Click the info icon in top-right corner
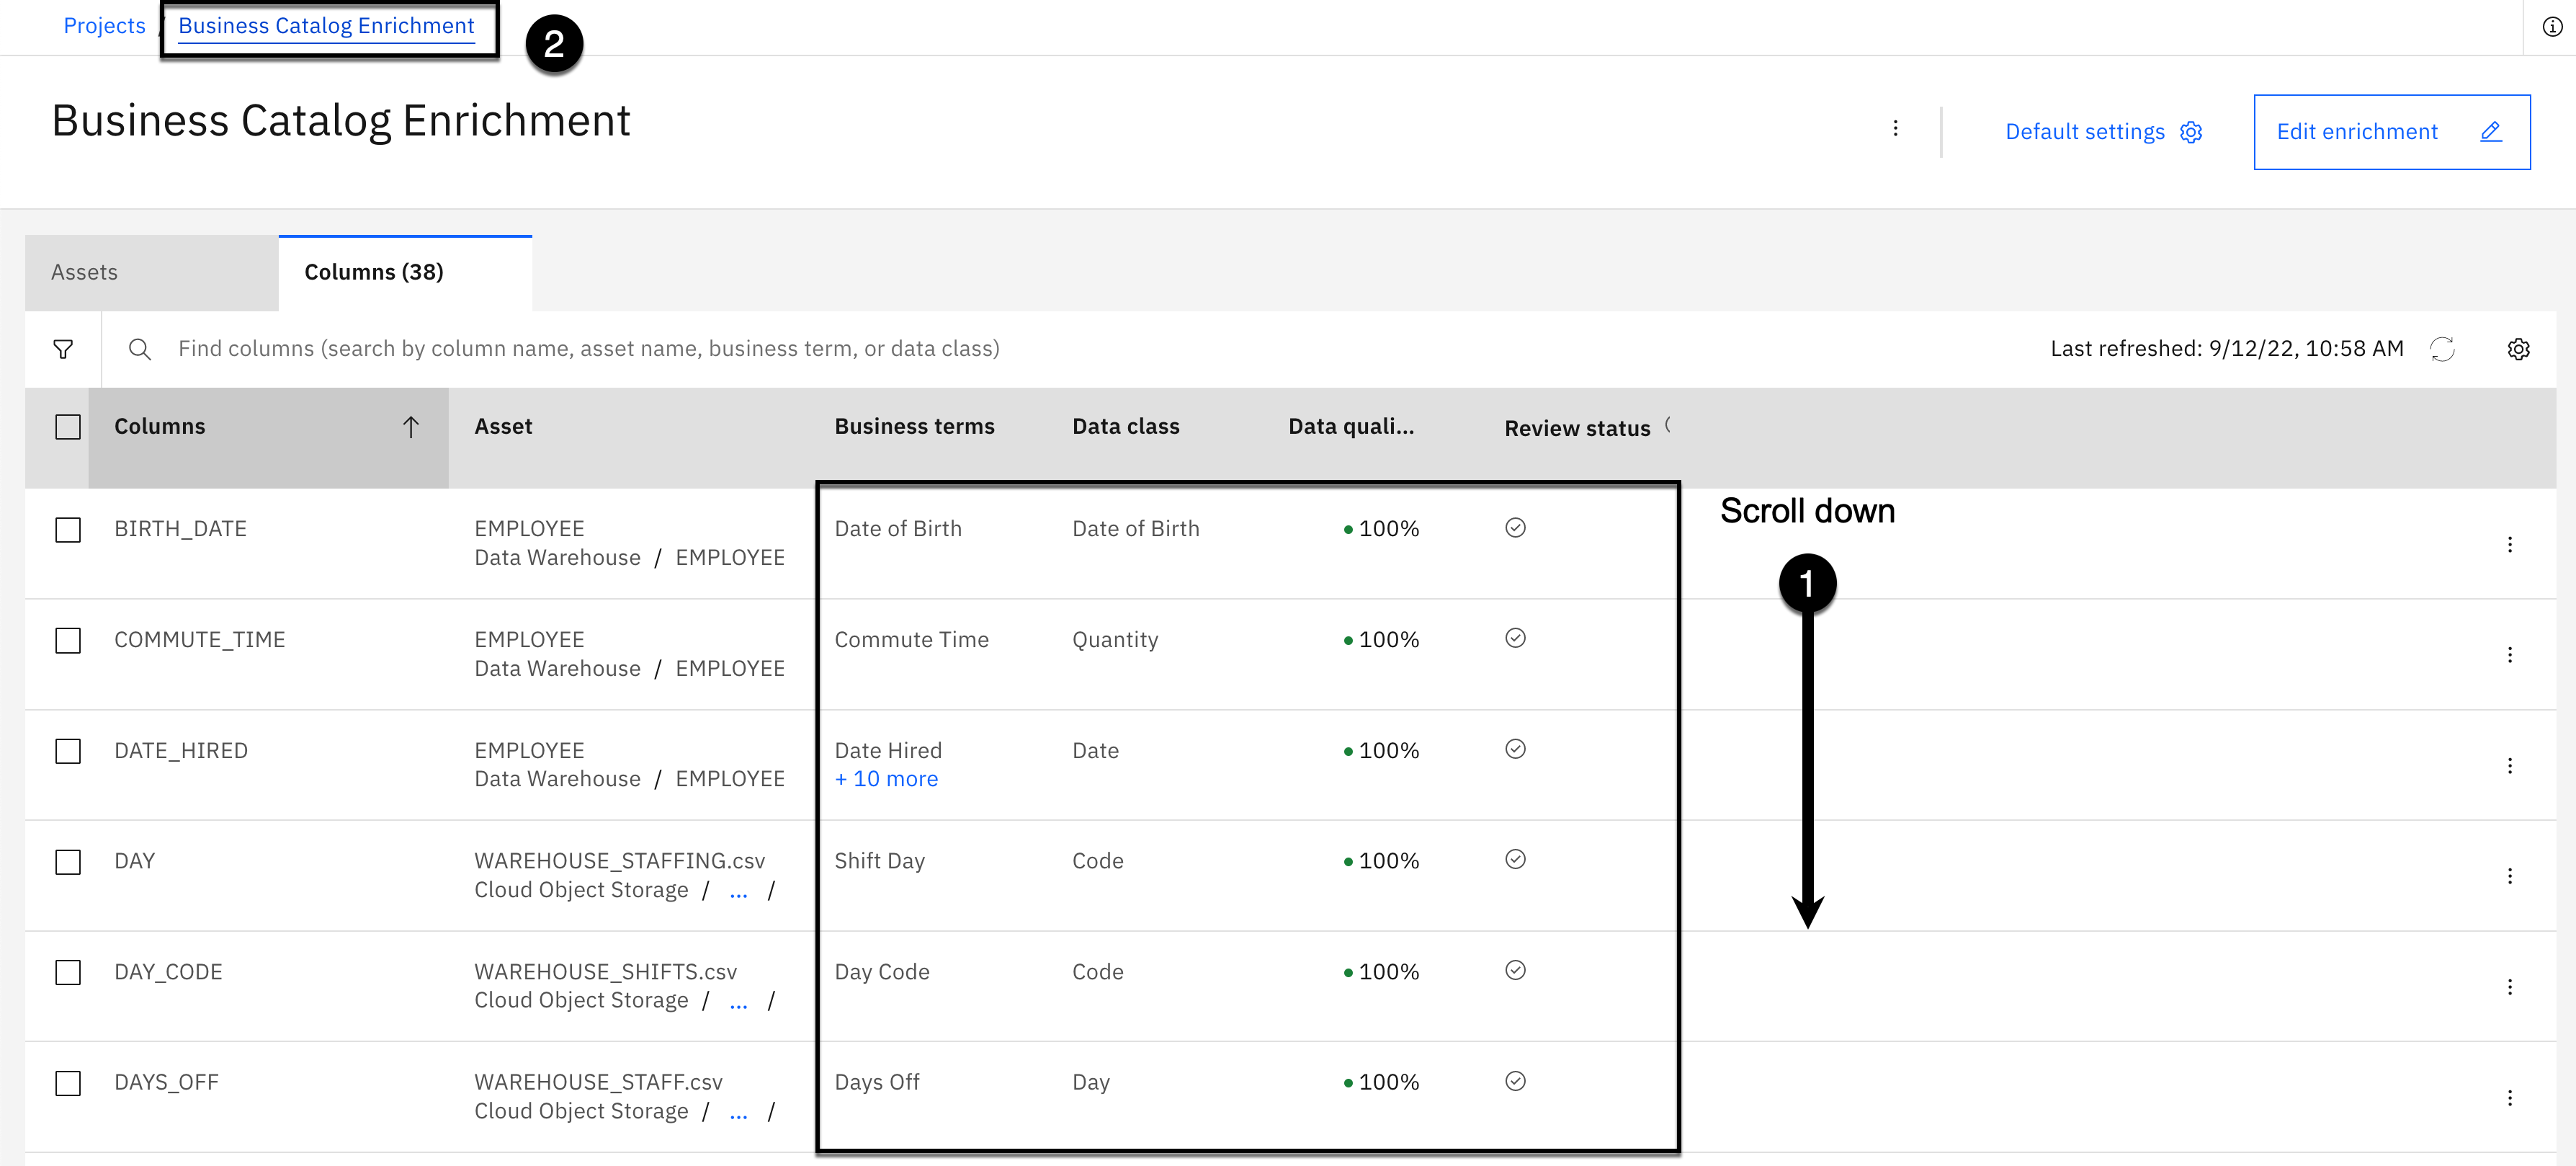The image size is (2576, 1166). [x=2552, y=27]
